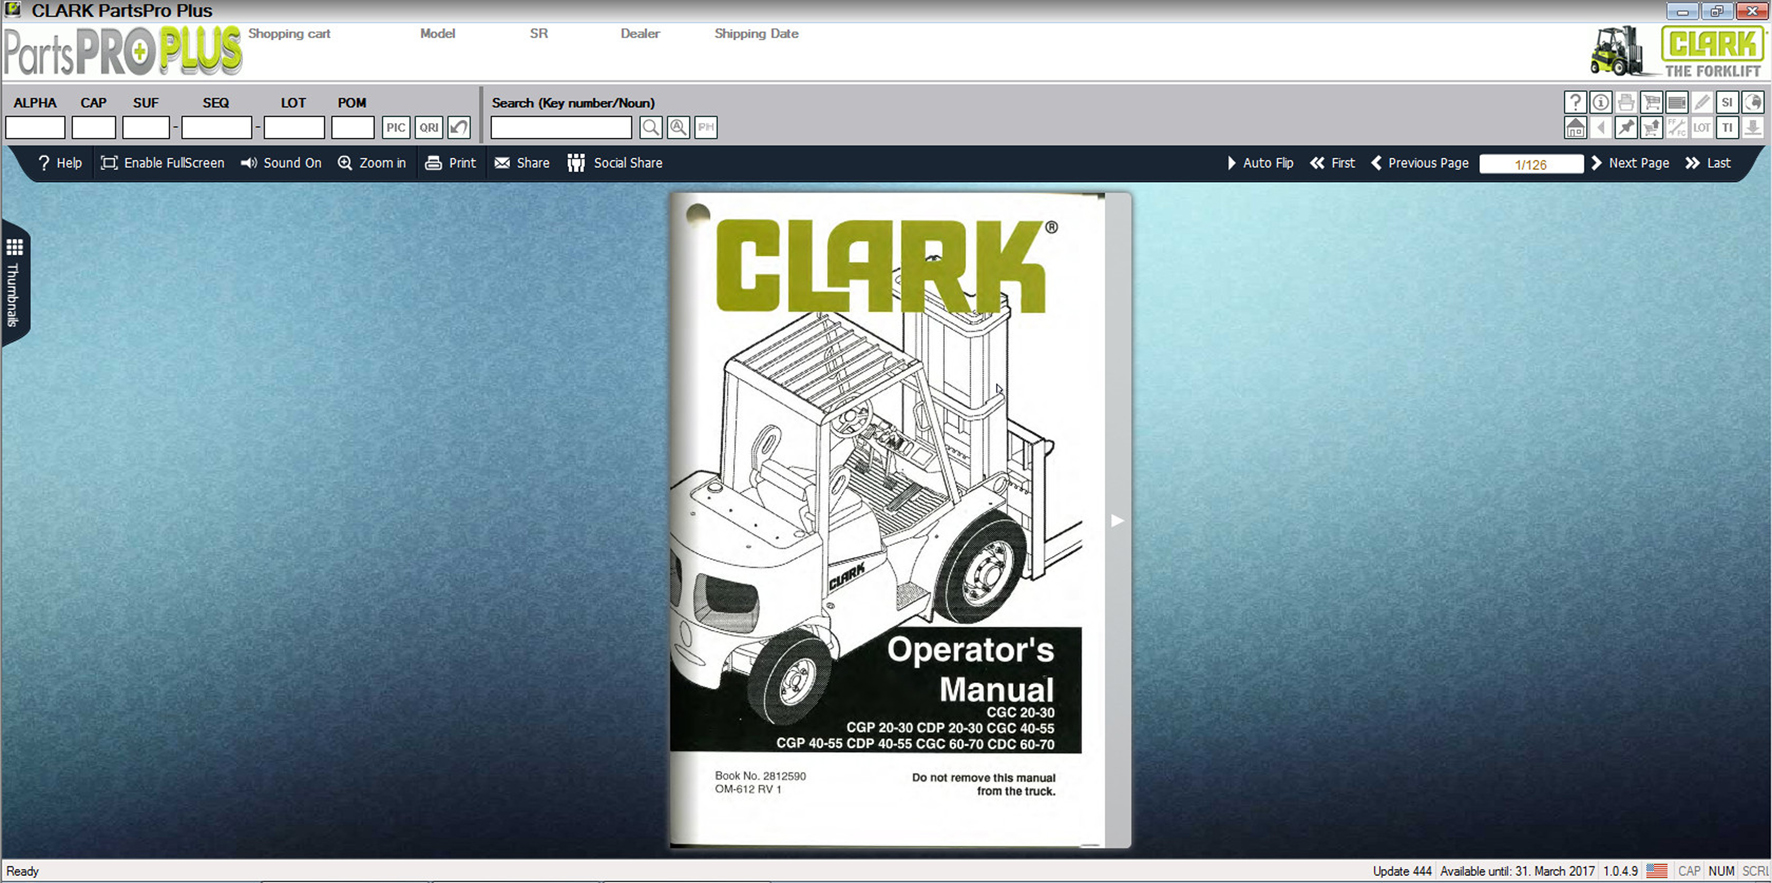Click the cart with upload arrow icon
Screen dimensions: 1772x883
(1651, 128)
